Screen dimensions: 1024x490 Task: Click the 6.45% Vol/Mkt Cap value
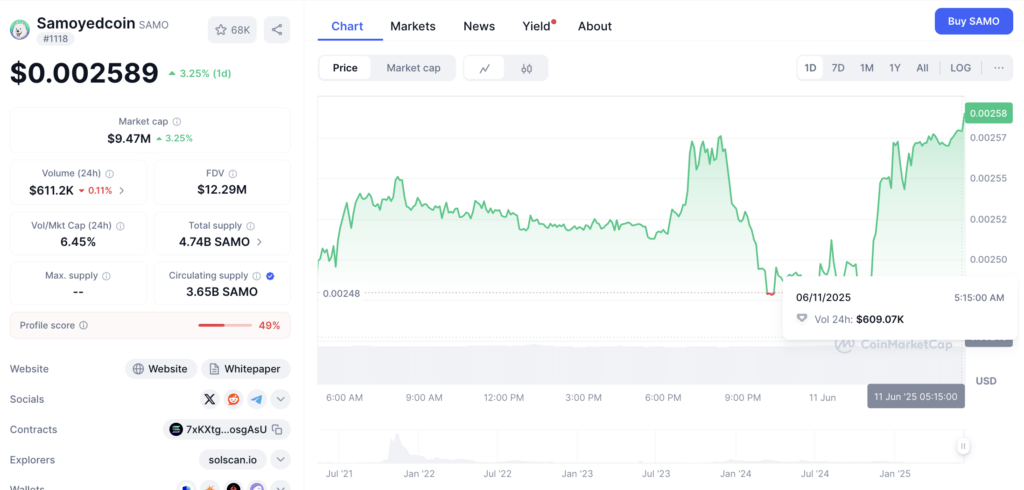tap(78, 242)
